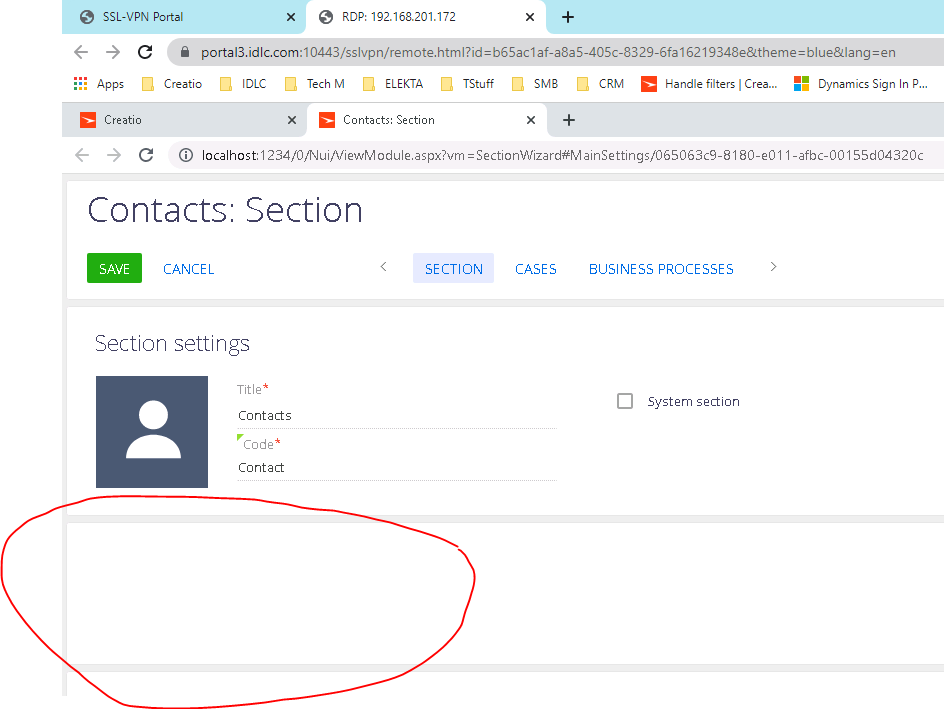Open new tab beside RDP tab
The width and height of the screenshot is (944, 709).
click(x=567, y=17)
